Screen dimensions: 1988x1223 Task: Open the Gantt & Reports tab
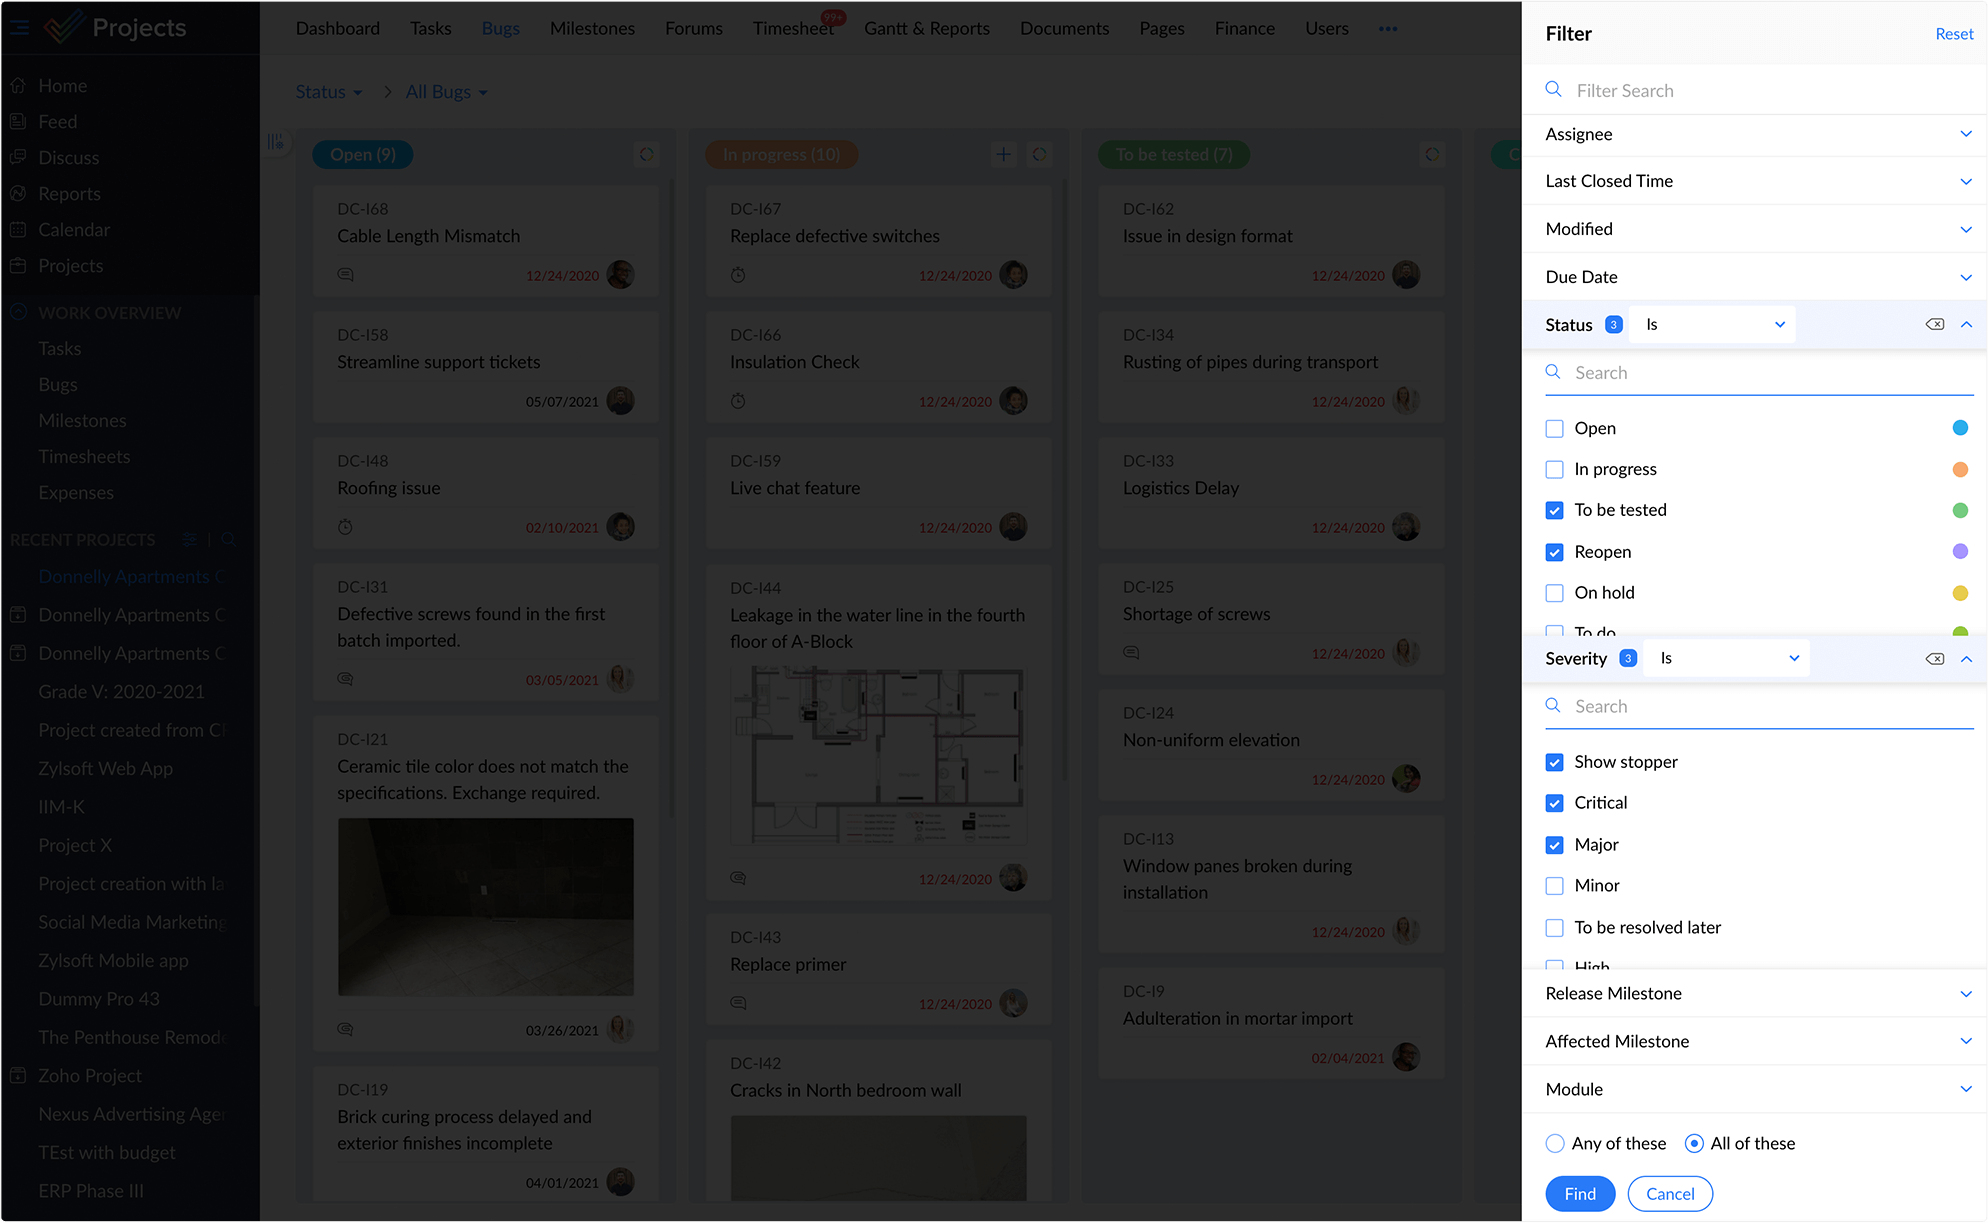(926, 28)
